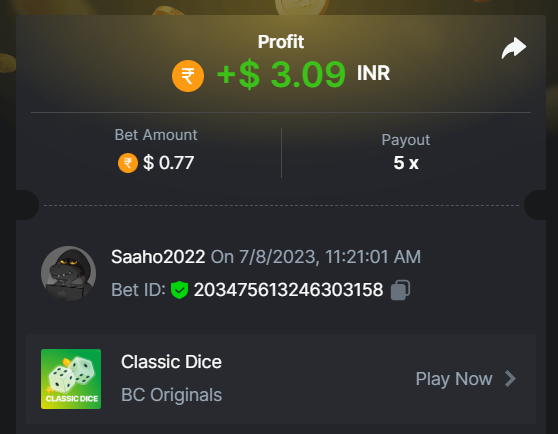Screen dimensions: 558x434
Task: Click the large orange rupee coin icon
Action: tap(188, 76)
